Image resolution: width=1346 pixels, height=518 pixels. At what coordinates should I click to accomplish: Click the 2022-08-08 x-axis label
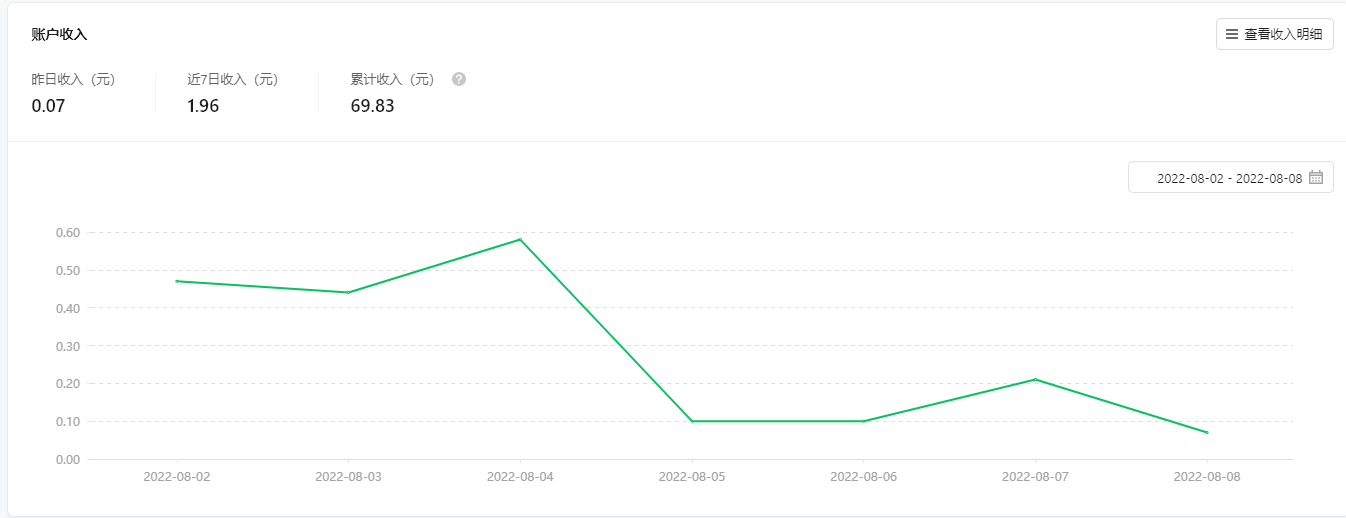coord(1207,477)
